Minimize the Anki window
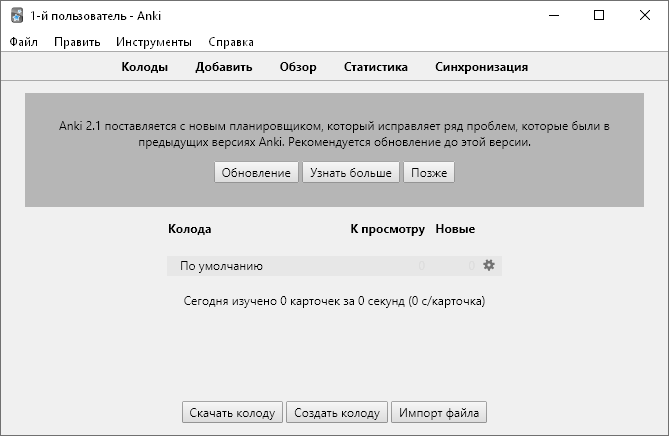This screenshot has height=436, width=669. [552, 15]
